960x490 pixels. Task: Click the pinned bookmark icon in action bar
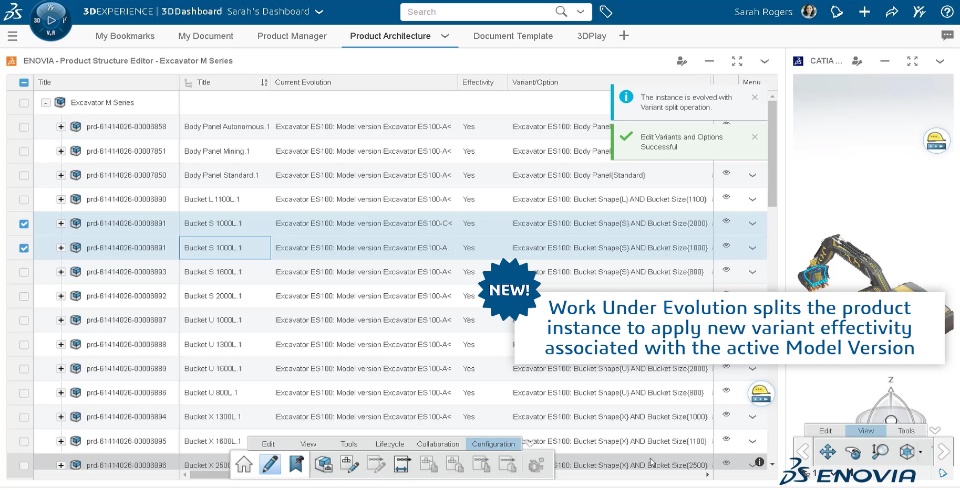pyautogui.click(x=296, y=464)
